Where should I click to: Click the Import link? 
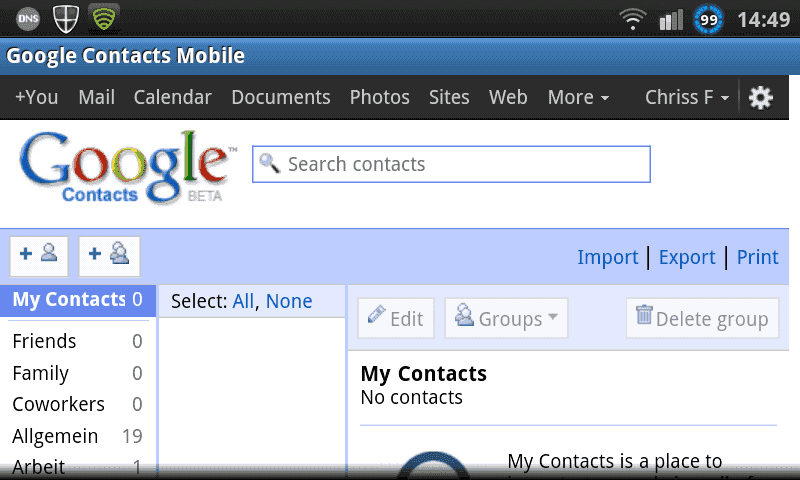click(608, 257)
